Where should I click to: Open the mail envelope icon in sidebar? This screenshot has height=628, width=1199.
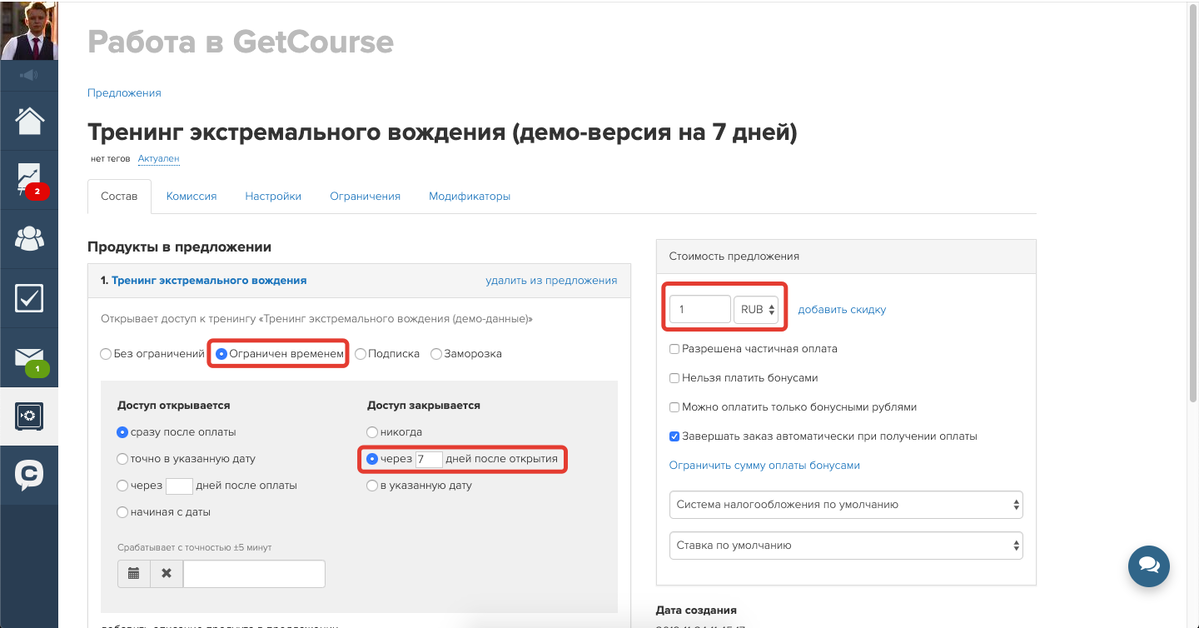[x=29, y=358]
